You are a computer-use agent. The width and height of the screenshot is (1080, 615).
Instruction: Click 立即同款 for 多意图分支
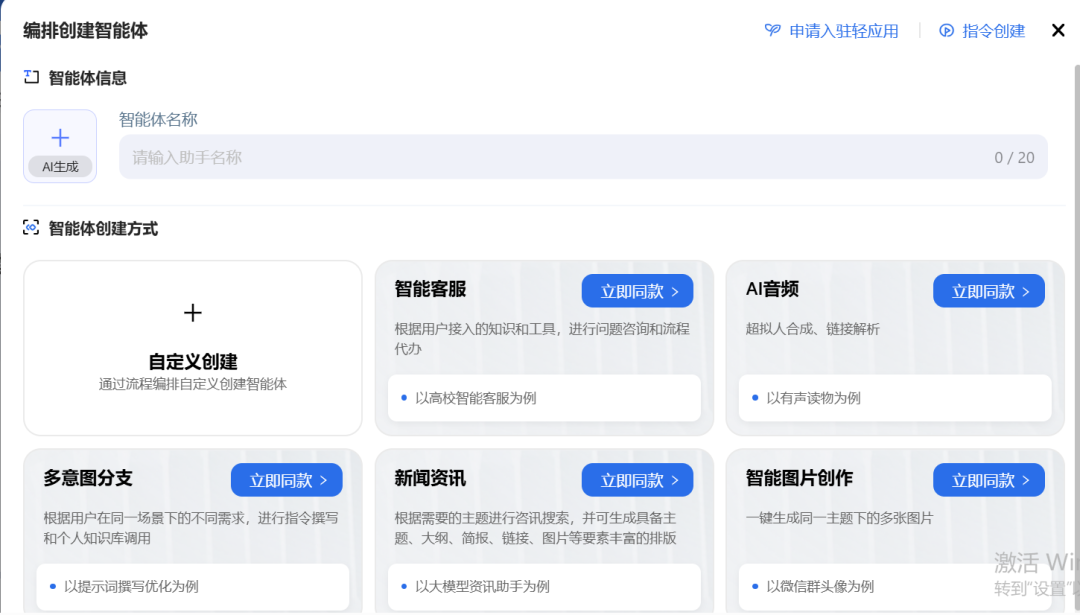tap(287, 479)
